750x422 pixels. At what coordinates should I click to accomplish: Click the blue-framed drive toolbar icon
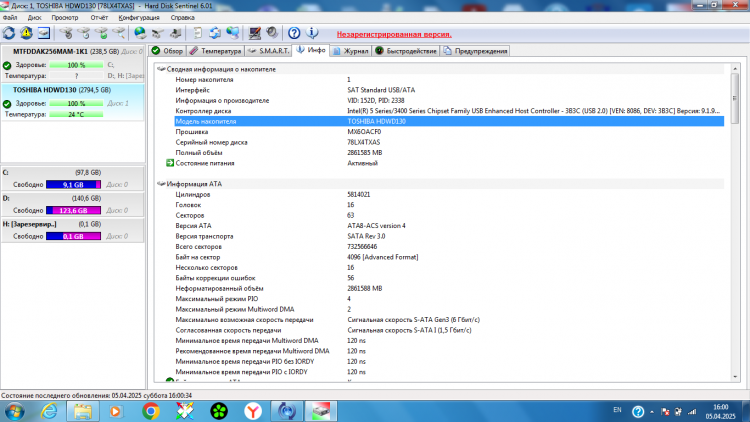point(44,33)
